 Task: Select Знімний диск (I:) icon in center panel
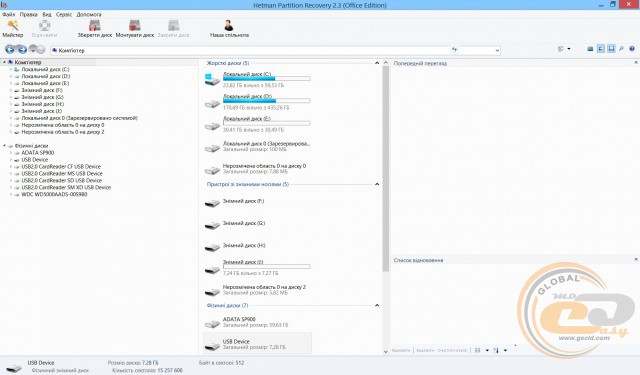click(x=212, y=269)
